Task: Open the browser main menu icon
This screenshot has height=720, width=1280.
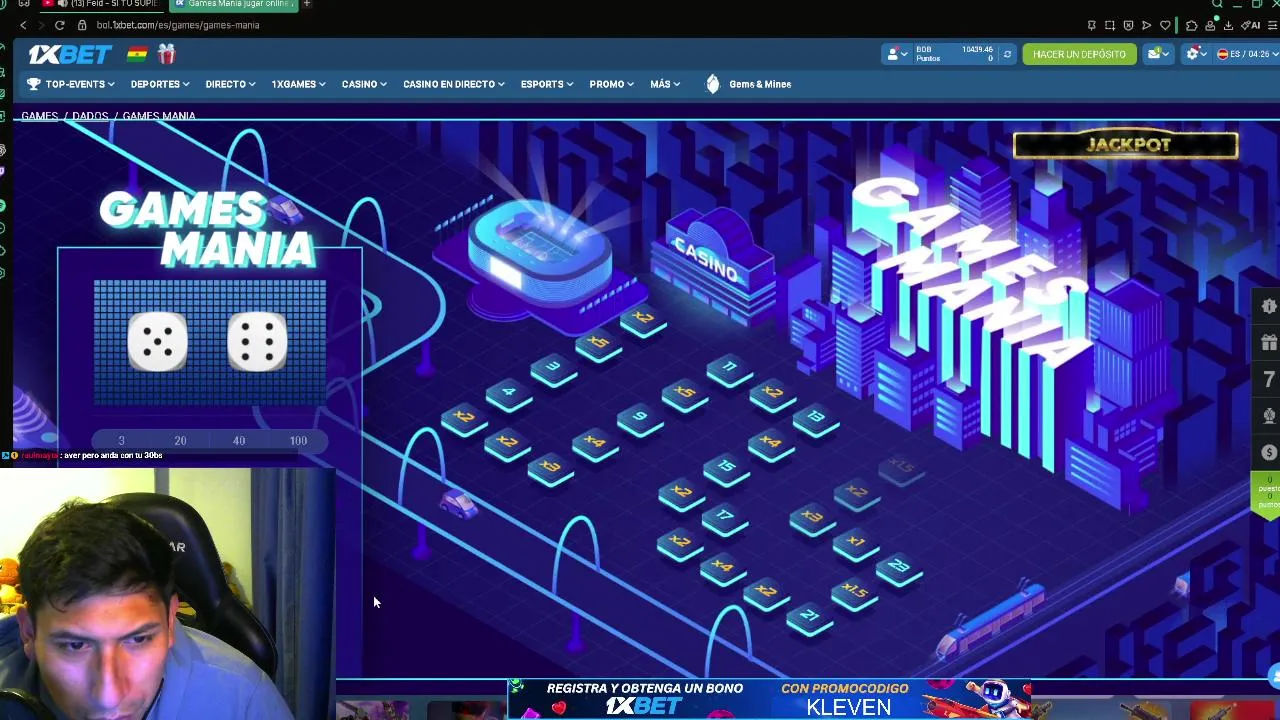Action: point(1272,25)
